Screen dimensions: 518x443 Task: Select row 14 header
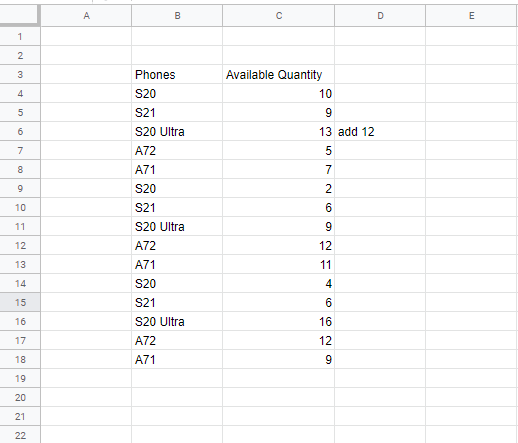[x=20, y=283]
